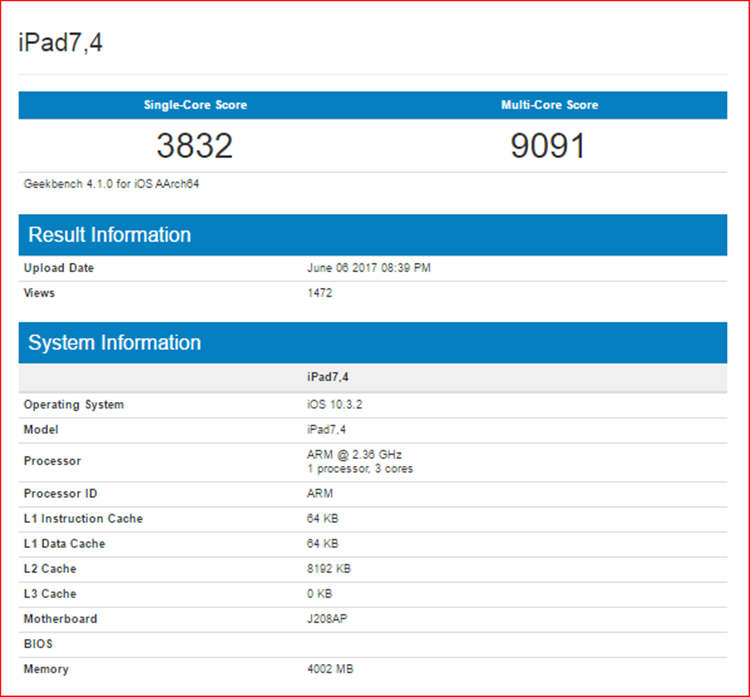Image resolution: width=750 pixels, height=697 pixels.
Task: Select the Model value iPad7,4
Action: [x=326, y=430]
